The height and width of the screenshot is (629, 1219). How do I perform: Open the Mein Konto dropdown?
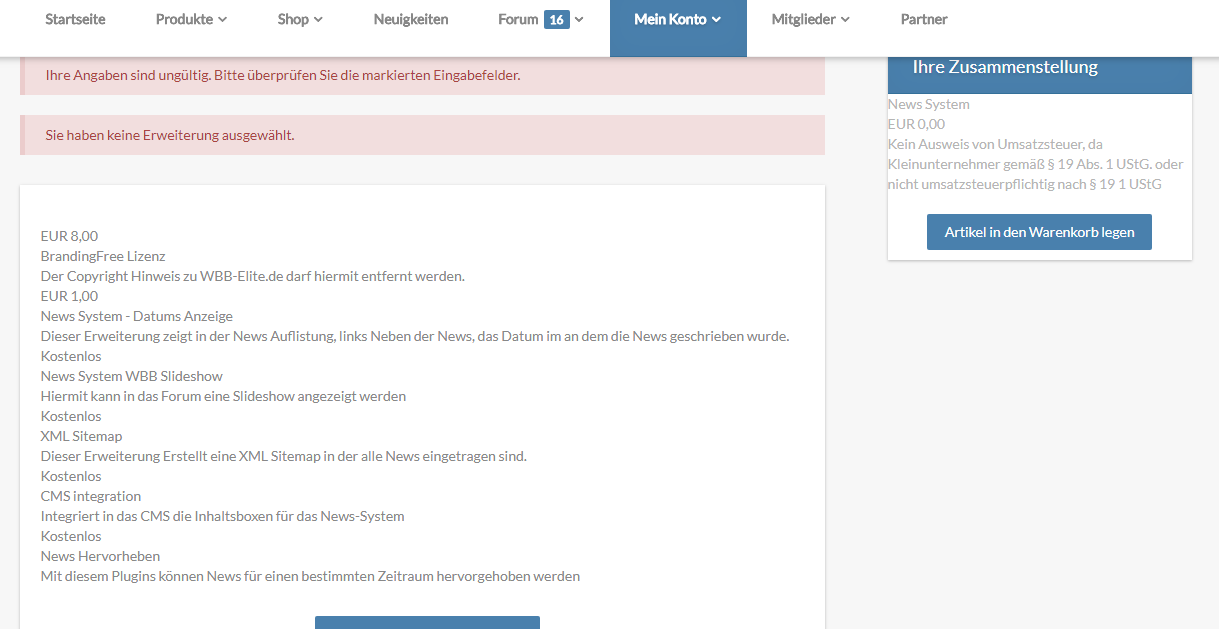point(677,20)
